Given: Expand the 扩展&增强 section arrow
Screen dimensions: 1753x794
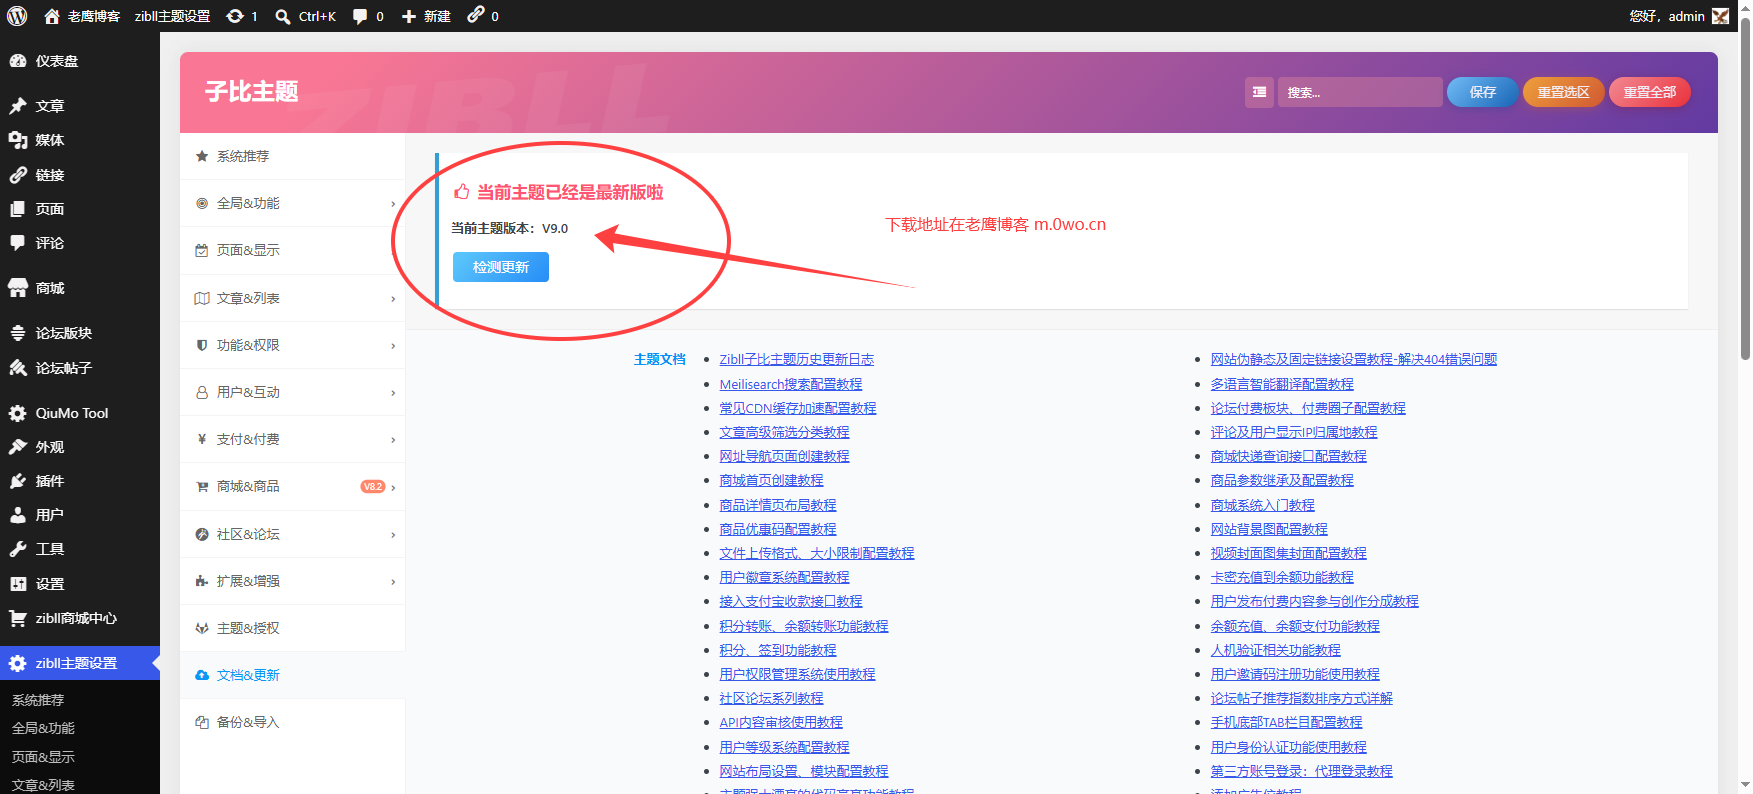Looking at the screenshot, I should 393,582.
